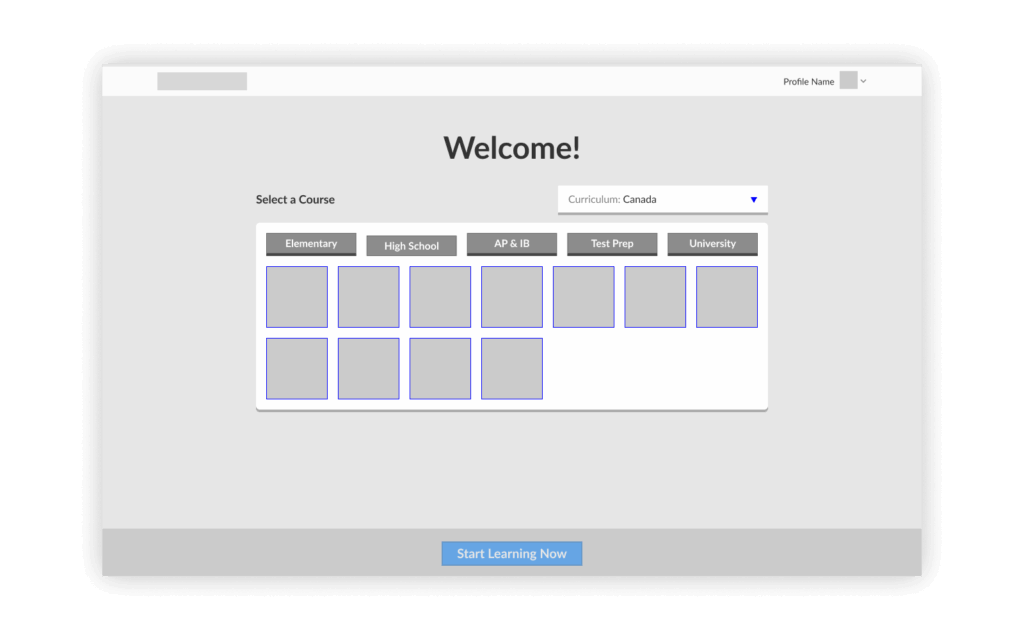Select the High School tab

[411, 246]
